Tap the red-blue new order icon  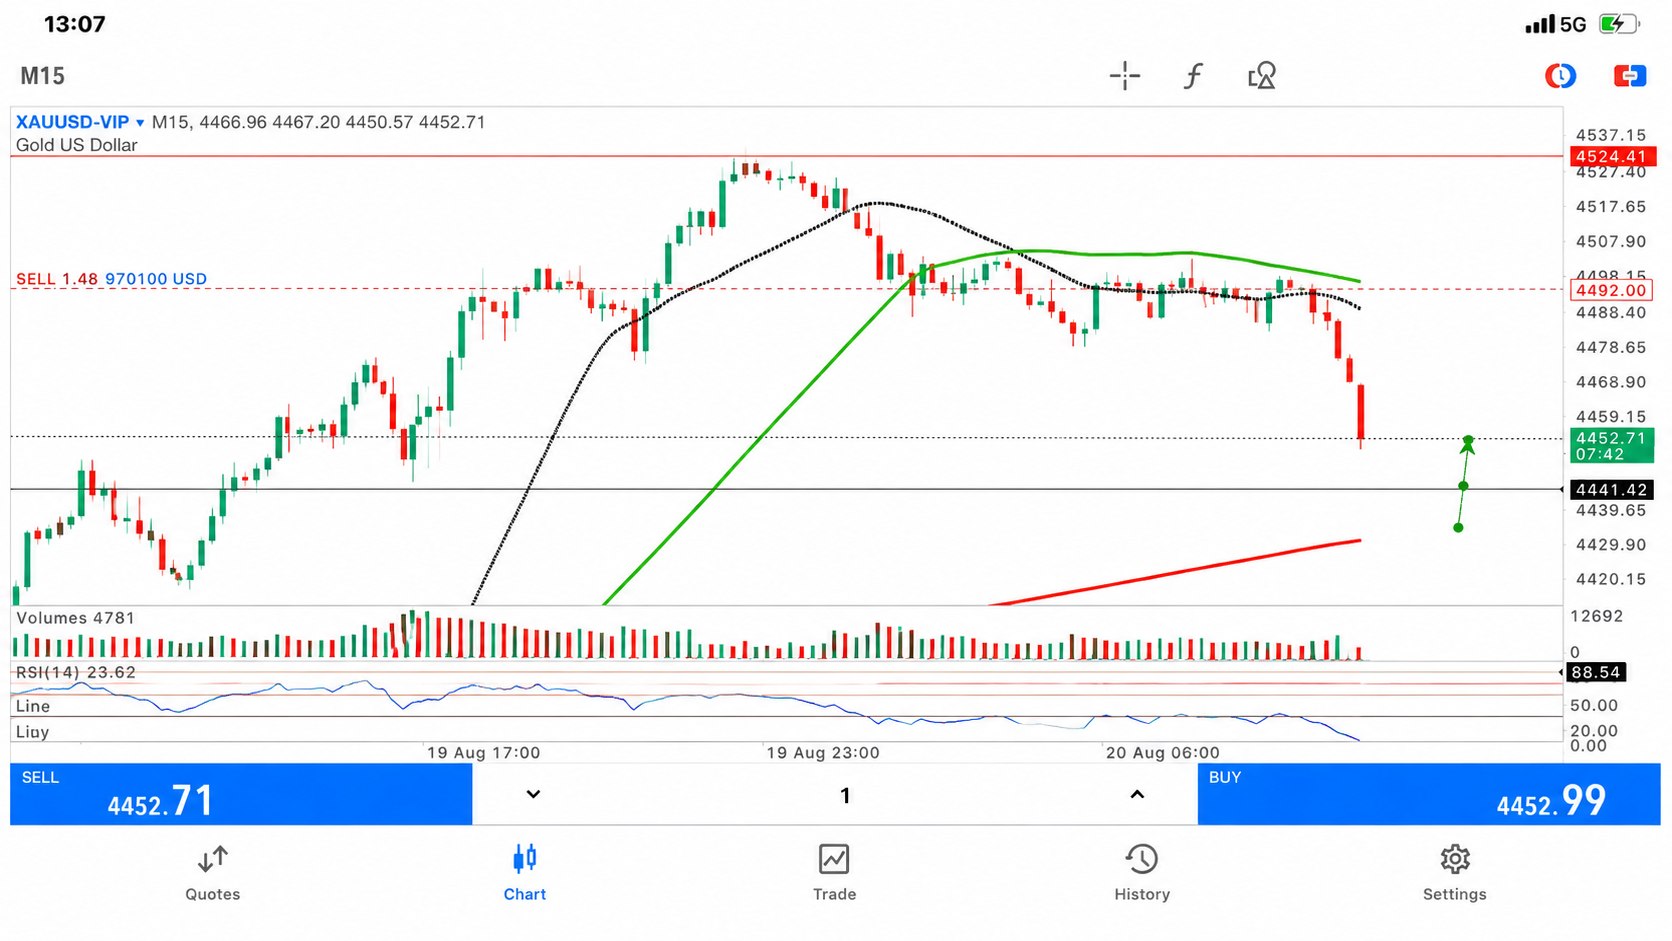[1630, 76]
